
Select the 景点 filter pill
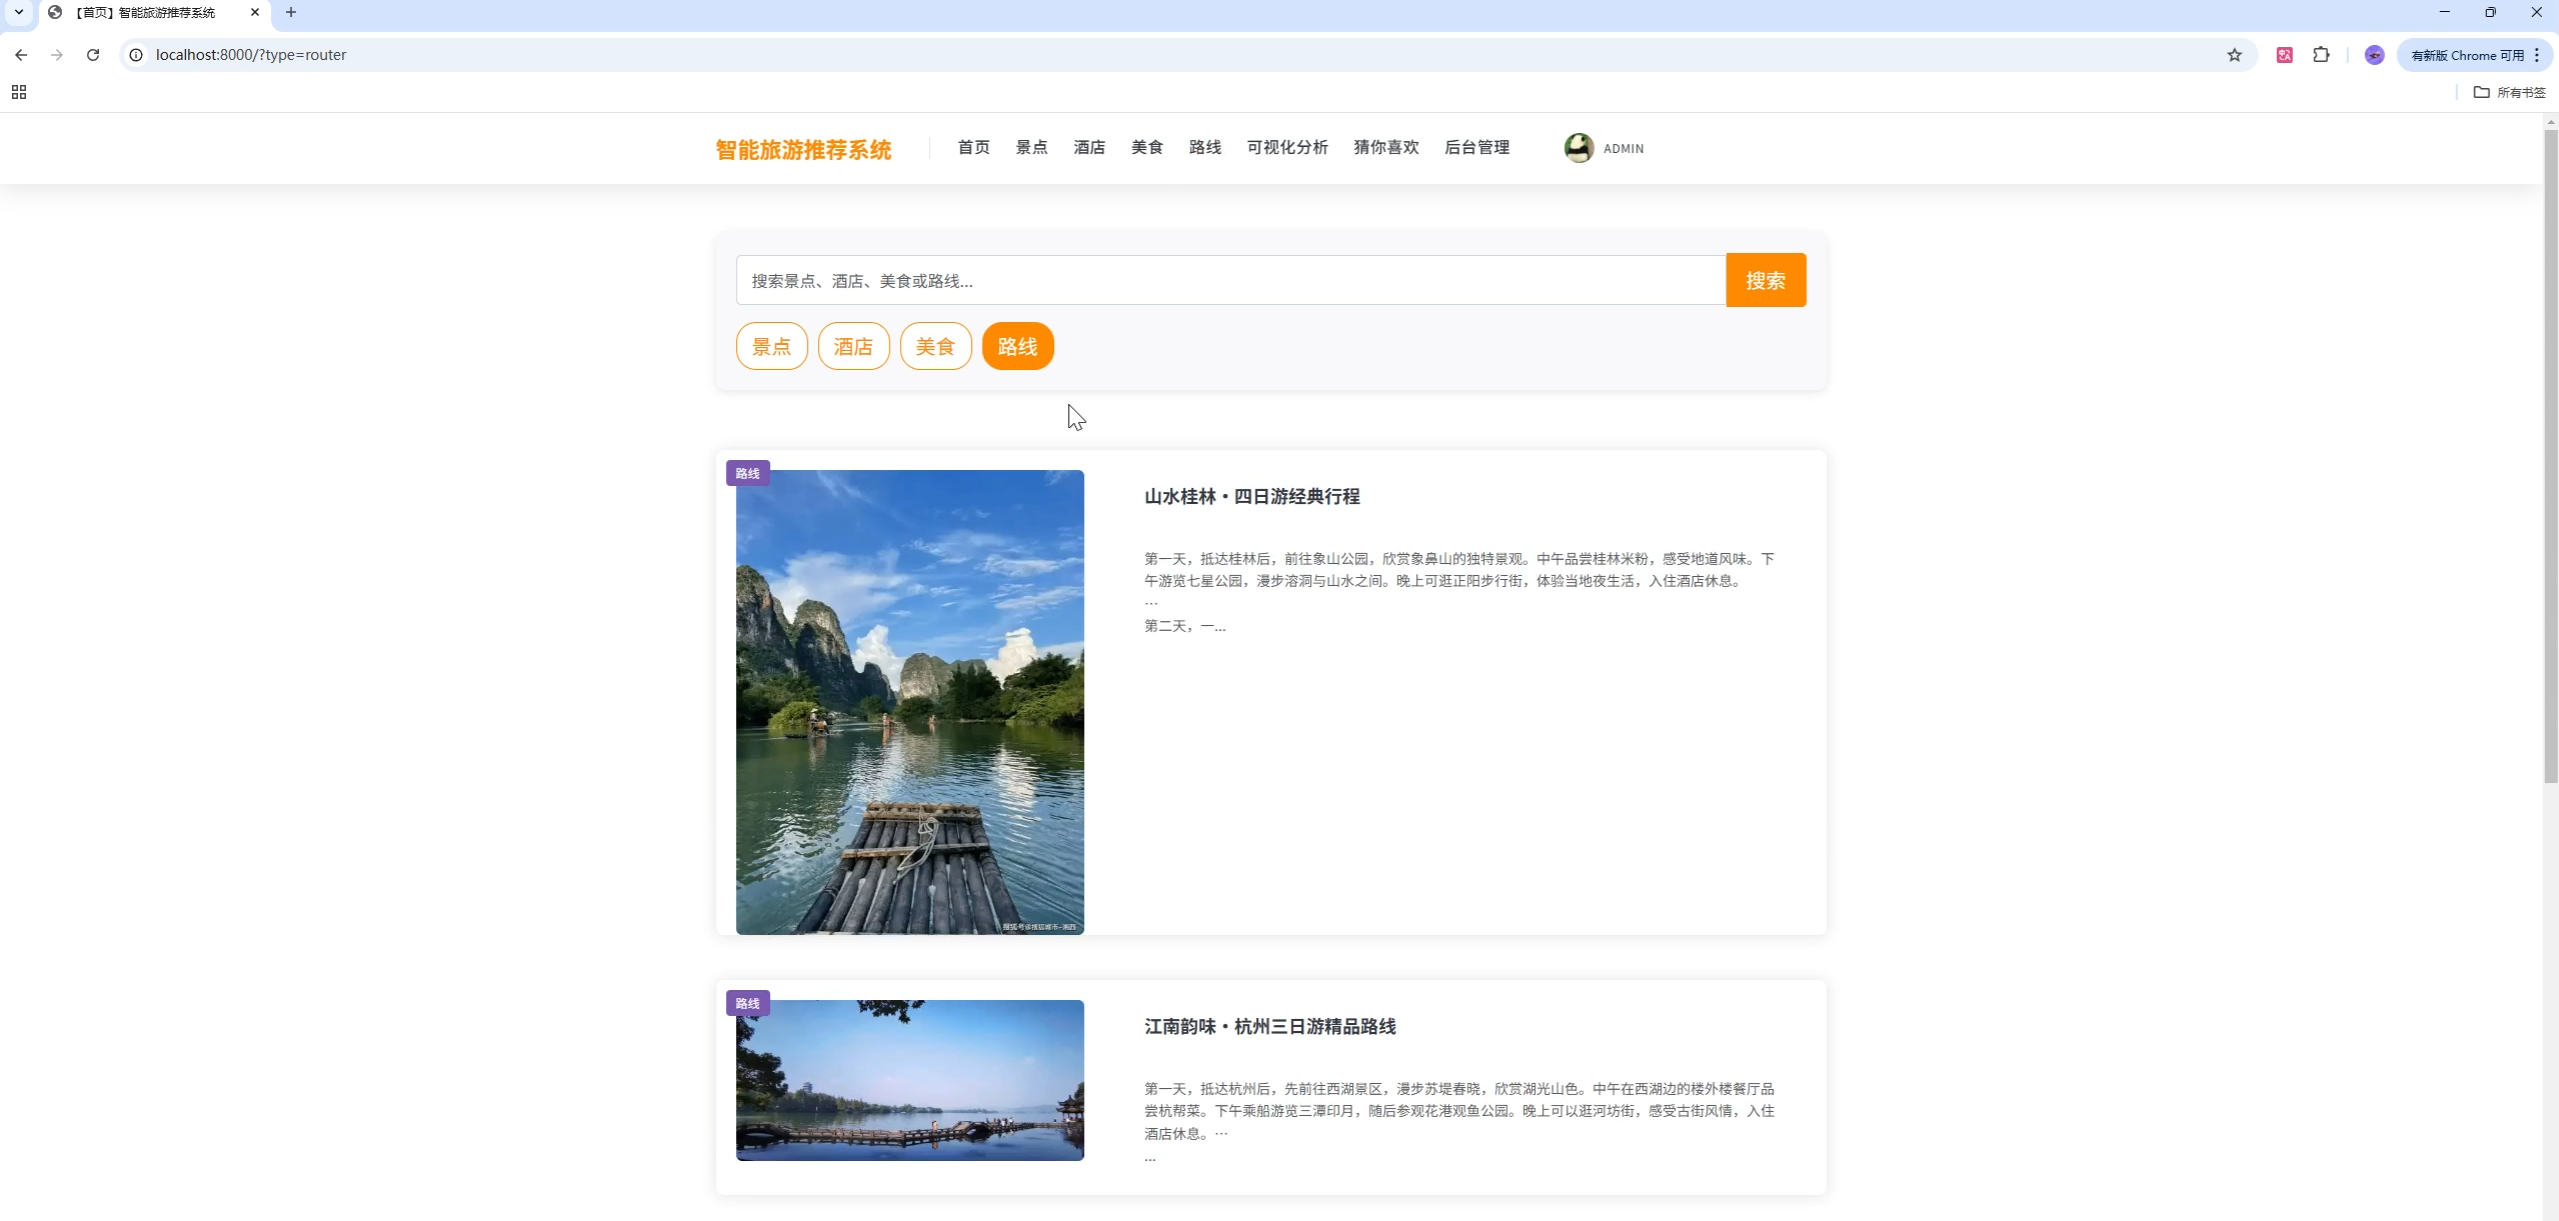pyautogui.click(x=771, y=346)
